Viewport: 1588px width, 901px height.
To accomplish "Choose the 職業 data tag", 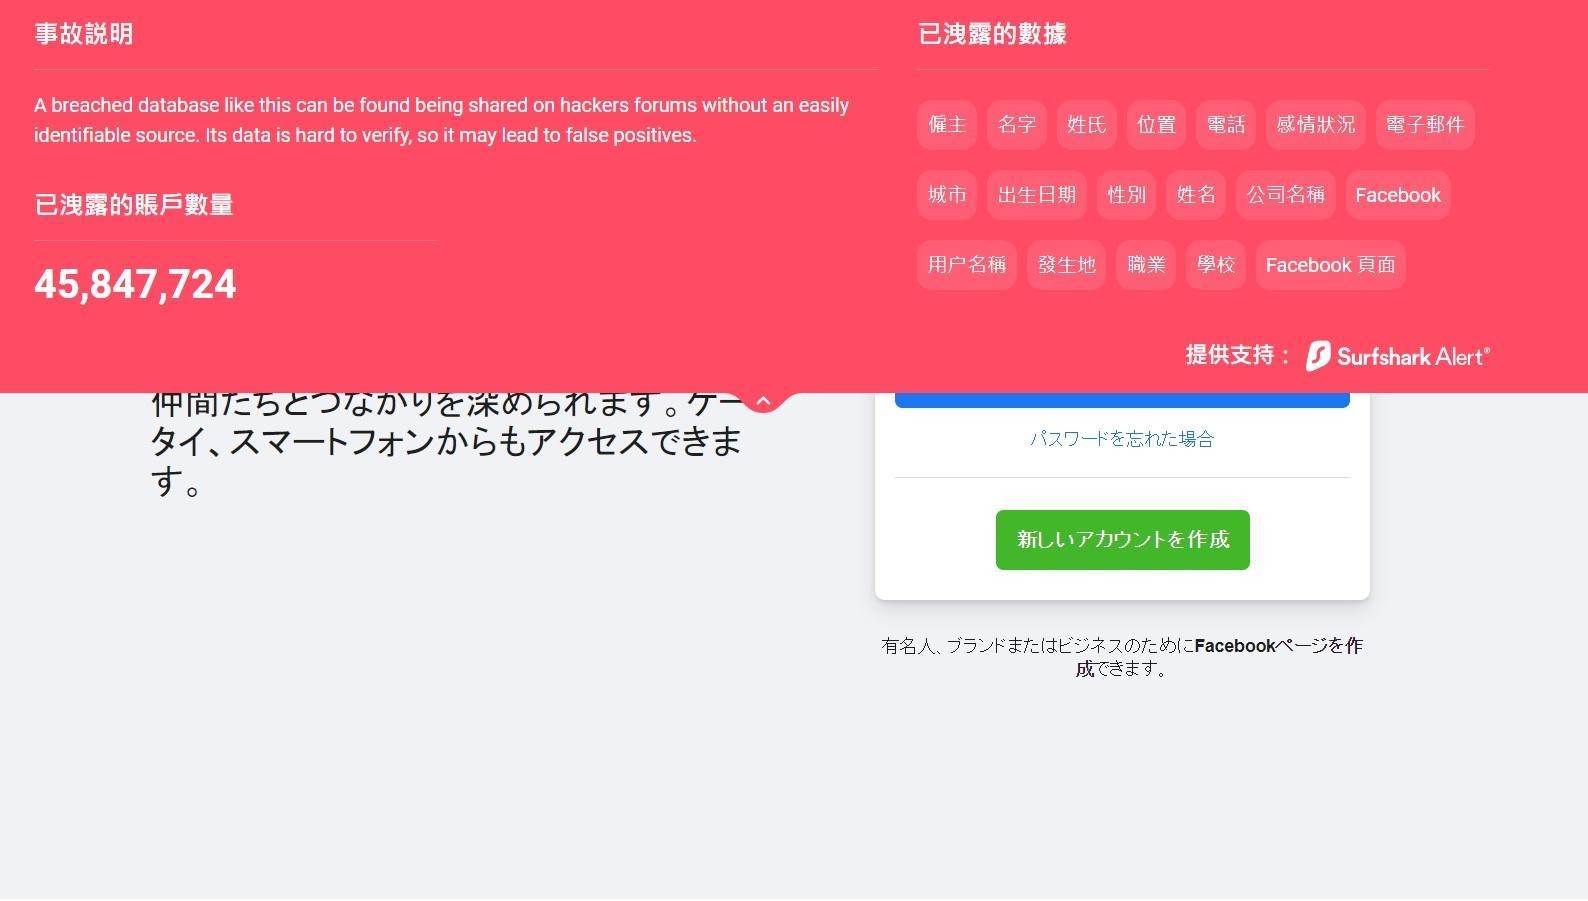I will (1146, 265).
